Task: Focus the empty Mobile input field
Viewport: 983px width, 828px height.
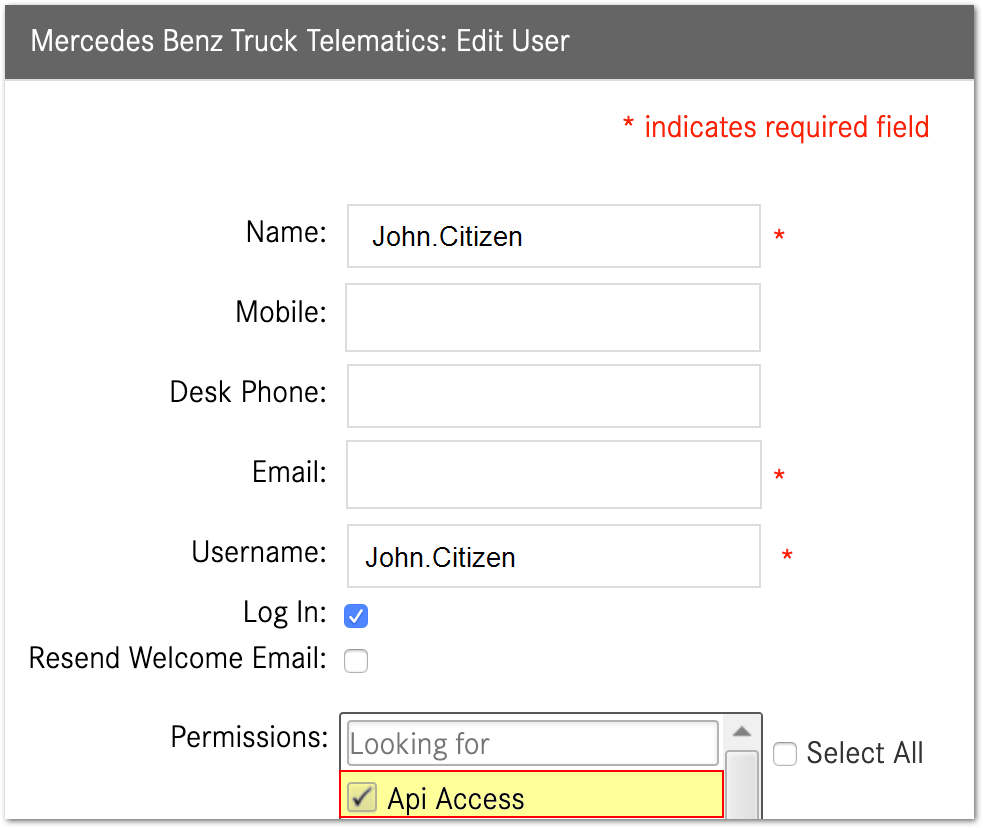Action: [553, 318]
